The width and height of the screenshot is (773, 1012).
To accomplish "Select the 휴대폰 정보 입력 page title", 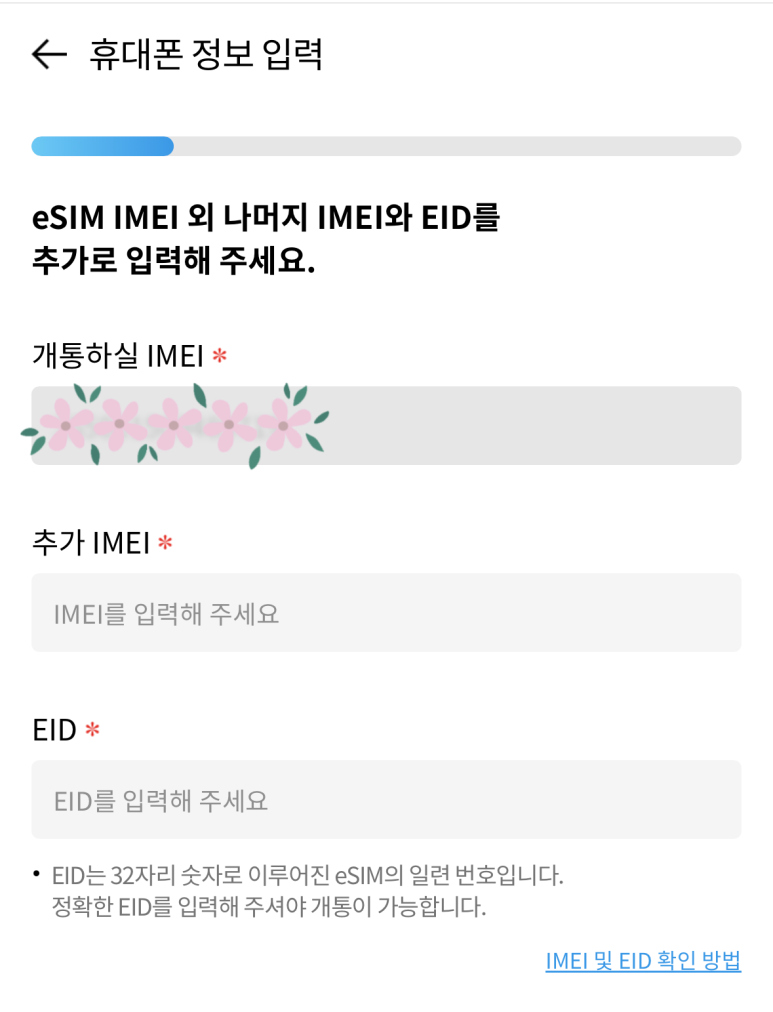I will (205, 54).
